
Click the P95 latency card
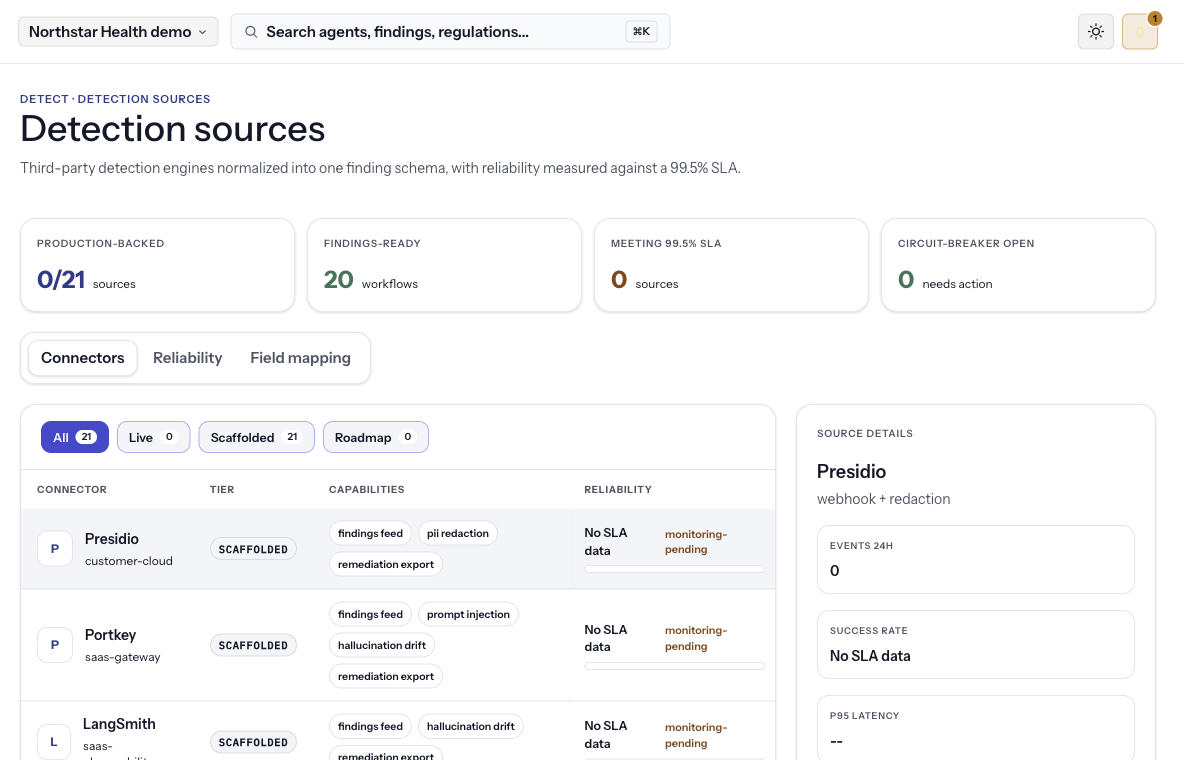(x=976, y=728)
